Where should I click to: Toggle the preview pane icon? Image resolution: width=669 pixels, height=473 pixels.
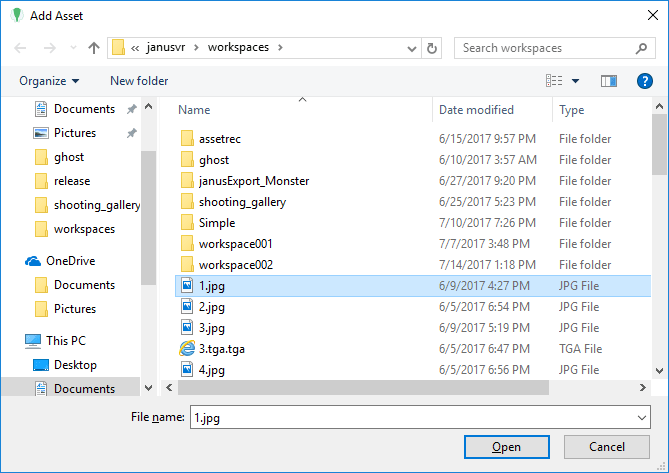click(609, 81)
